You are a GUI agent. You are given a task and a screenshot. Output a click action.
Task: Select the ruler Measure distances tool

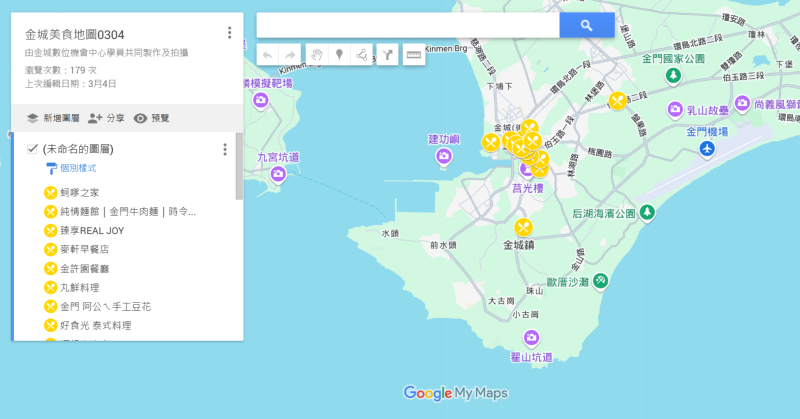(x=414, y=55)
